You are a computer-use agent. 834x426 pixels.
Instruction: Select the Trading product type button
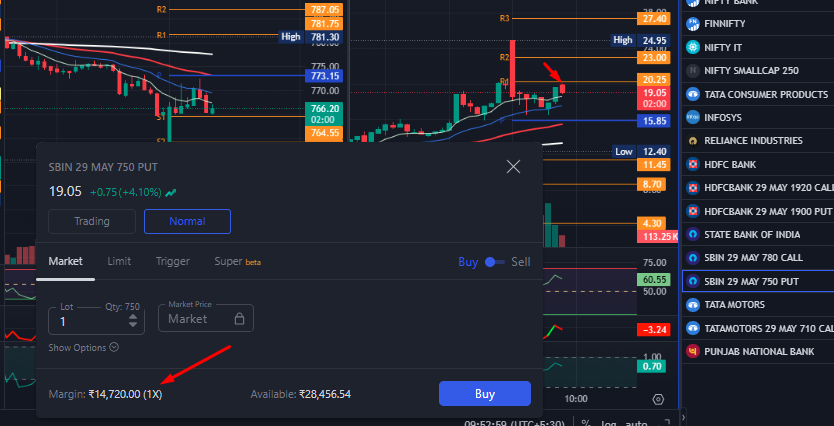coord(92,221)
